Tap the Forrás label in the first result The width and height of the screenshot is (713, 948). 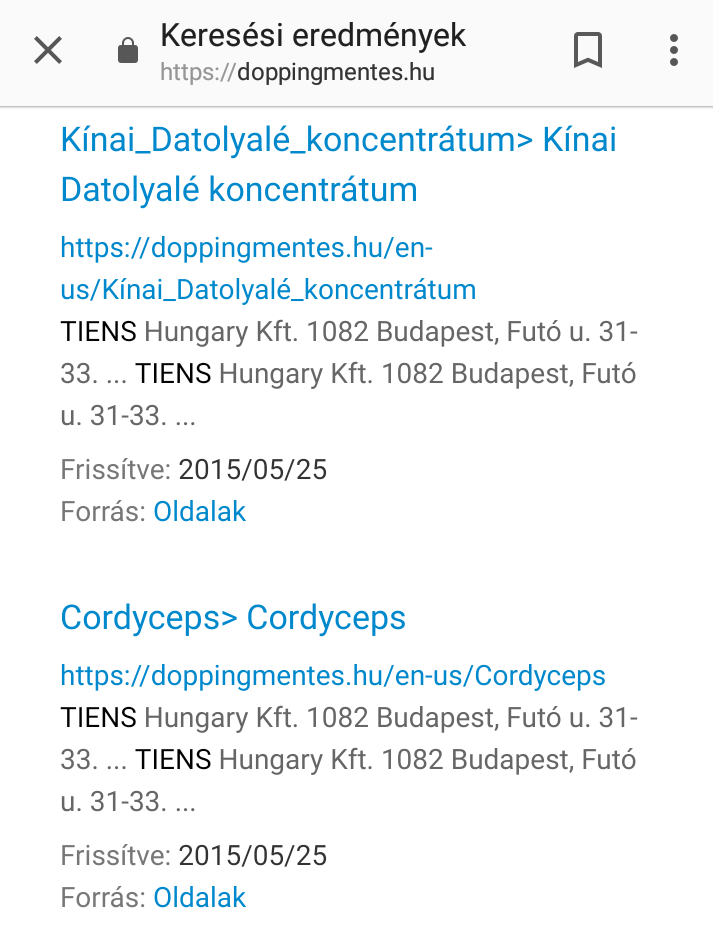[103, 511]
